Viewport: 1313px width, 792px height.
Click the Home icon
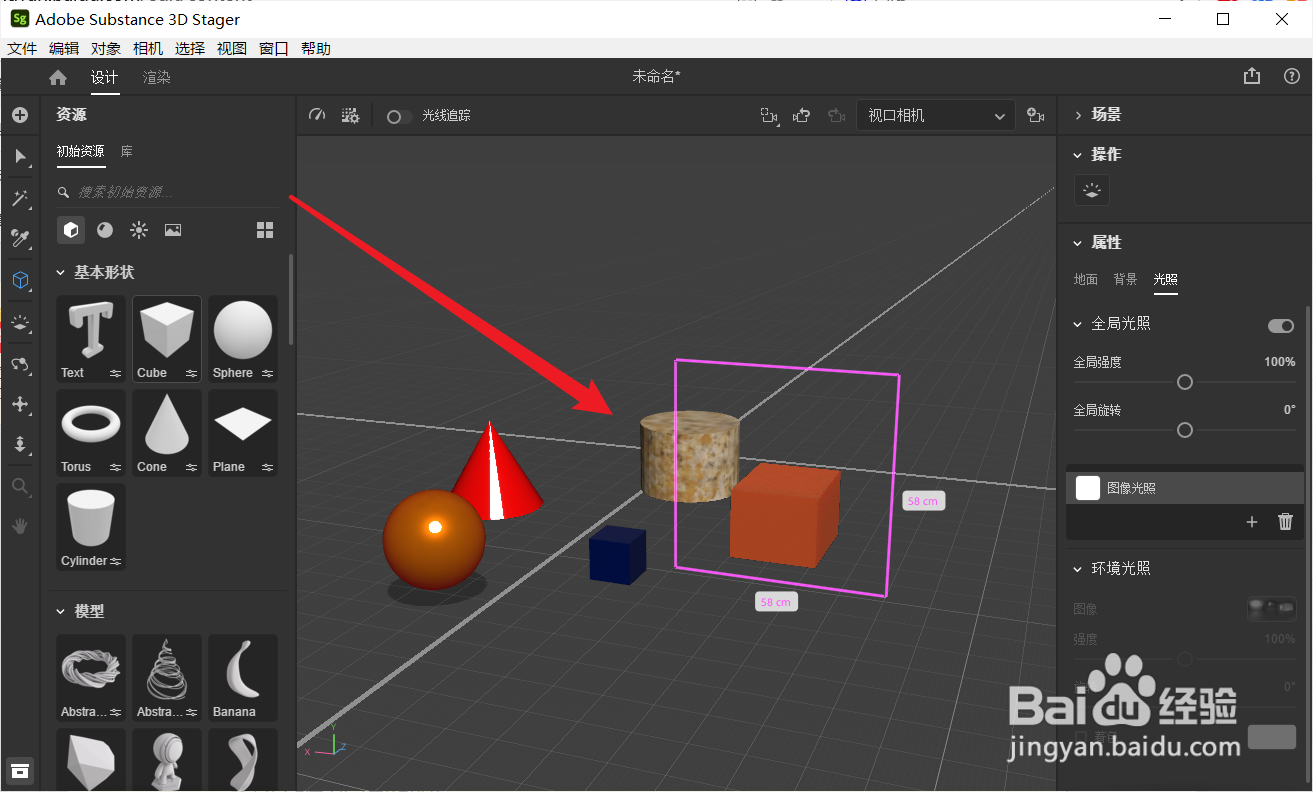(58, 77)
